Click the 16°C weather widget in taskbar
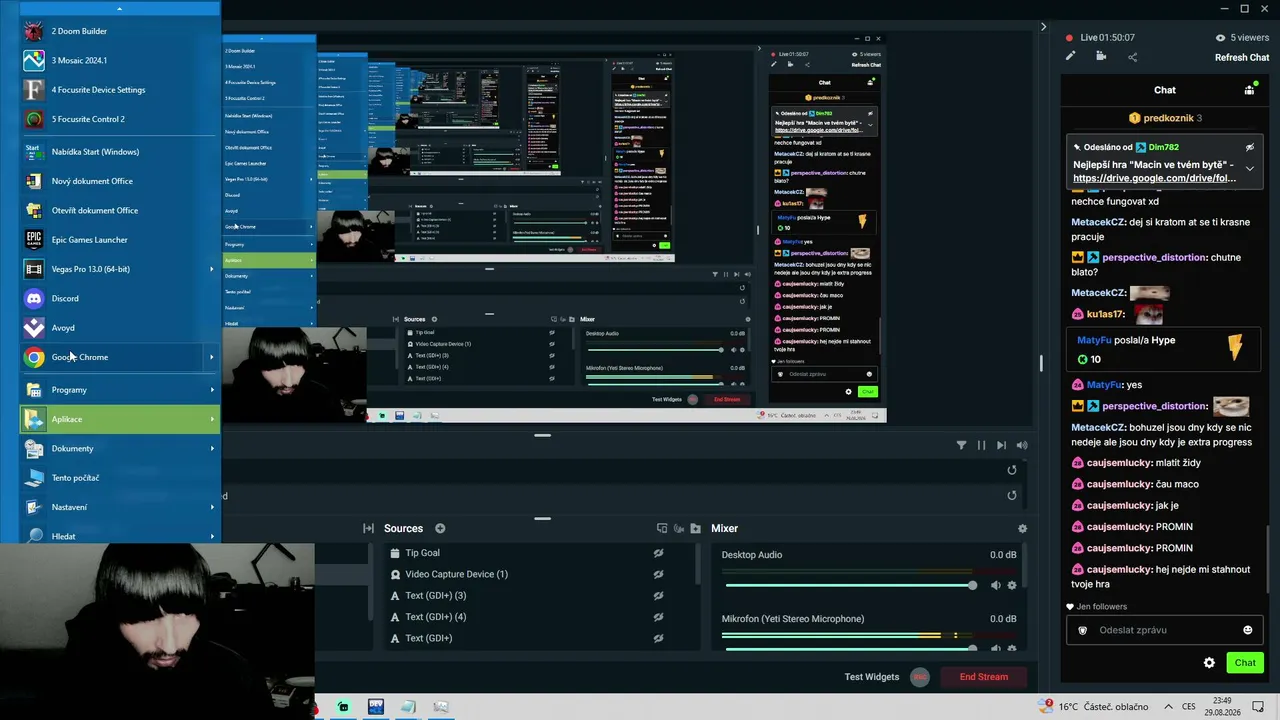Image resolution: width=1280 pixels, height=720 pixels. point(1094,706)
